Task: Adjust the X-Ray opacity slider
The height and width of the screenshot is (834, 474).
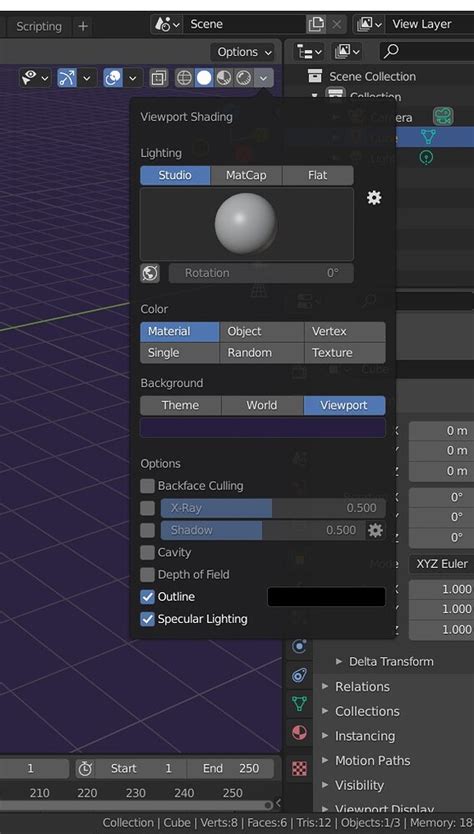Action: [x=273, y=508]
